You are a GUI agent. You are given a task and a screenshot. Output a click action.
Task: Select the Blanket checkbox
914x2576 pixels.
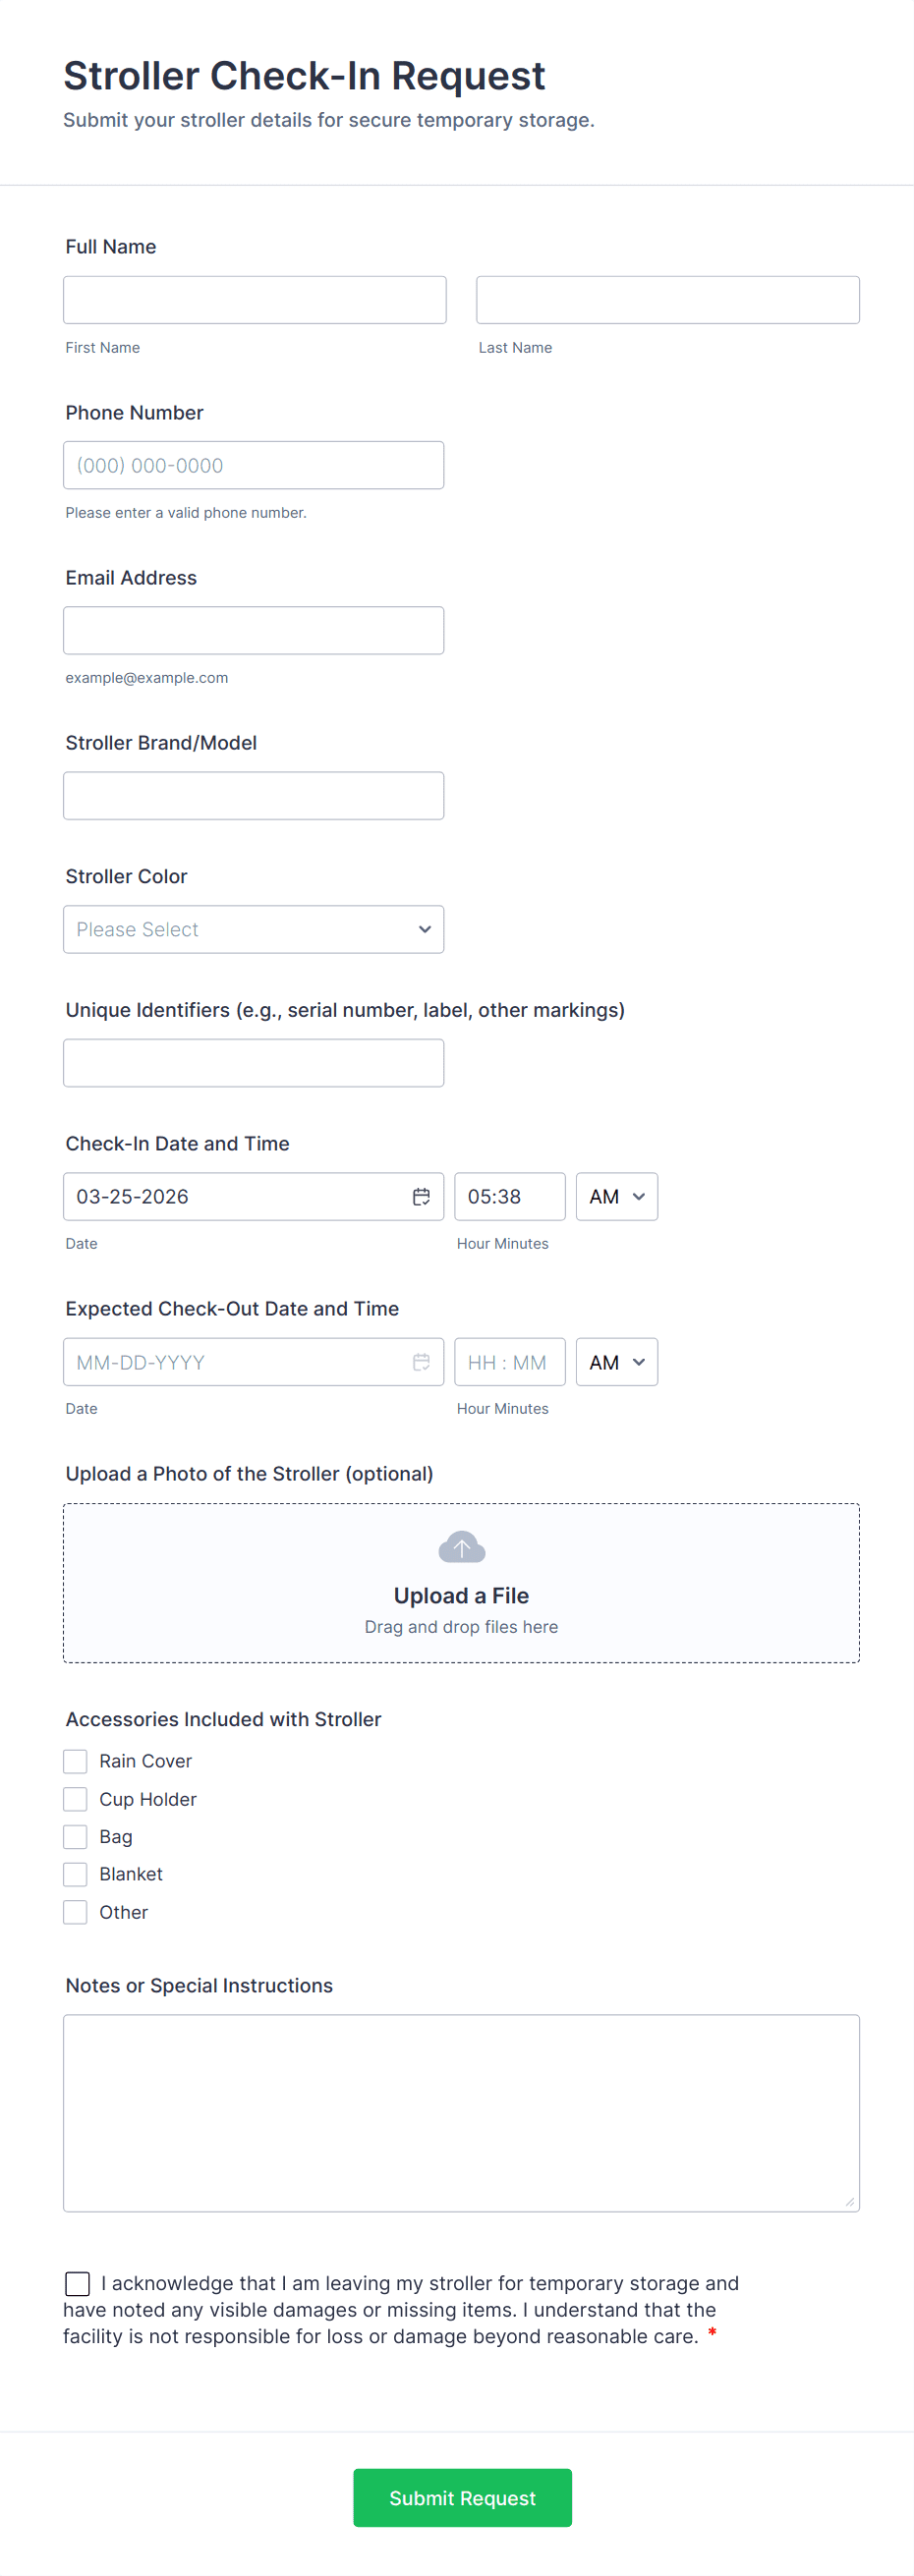click(75, 1873)
